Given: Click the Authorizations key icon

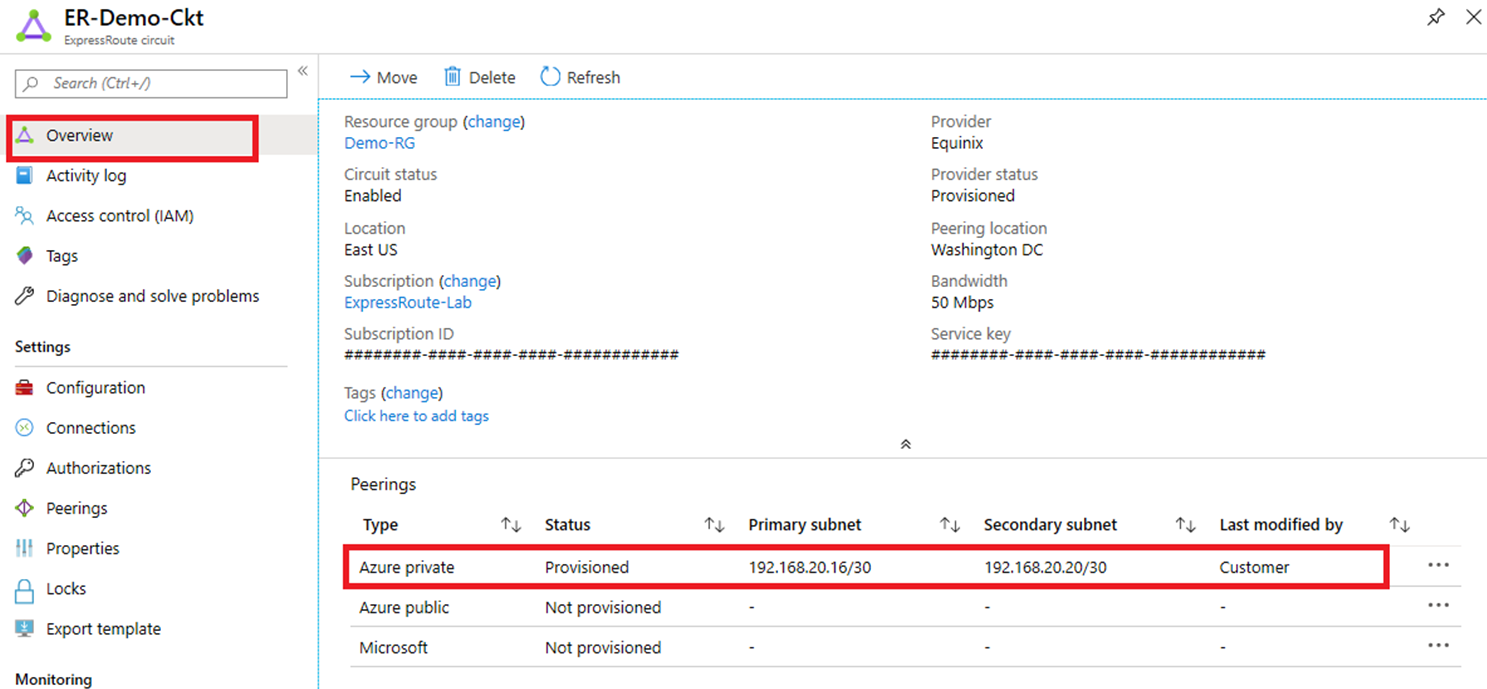Looking at the screenshot, I should [x=25, y=468].
